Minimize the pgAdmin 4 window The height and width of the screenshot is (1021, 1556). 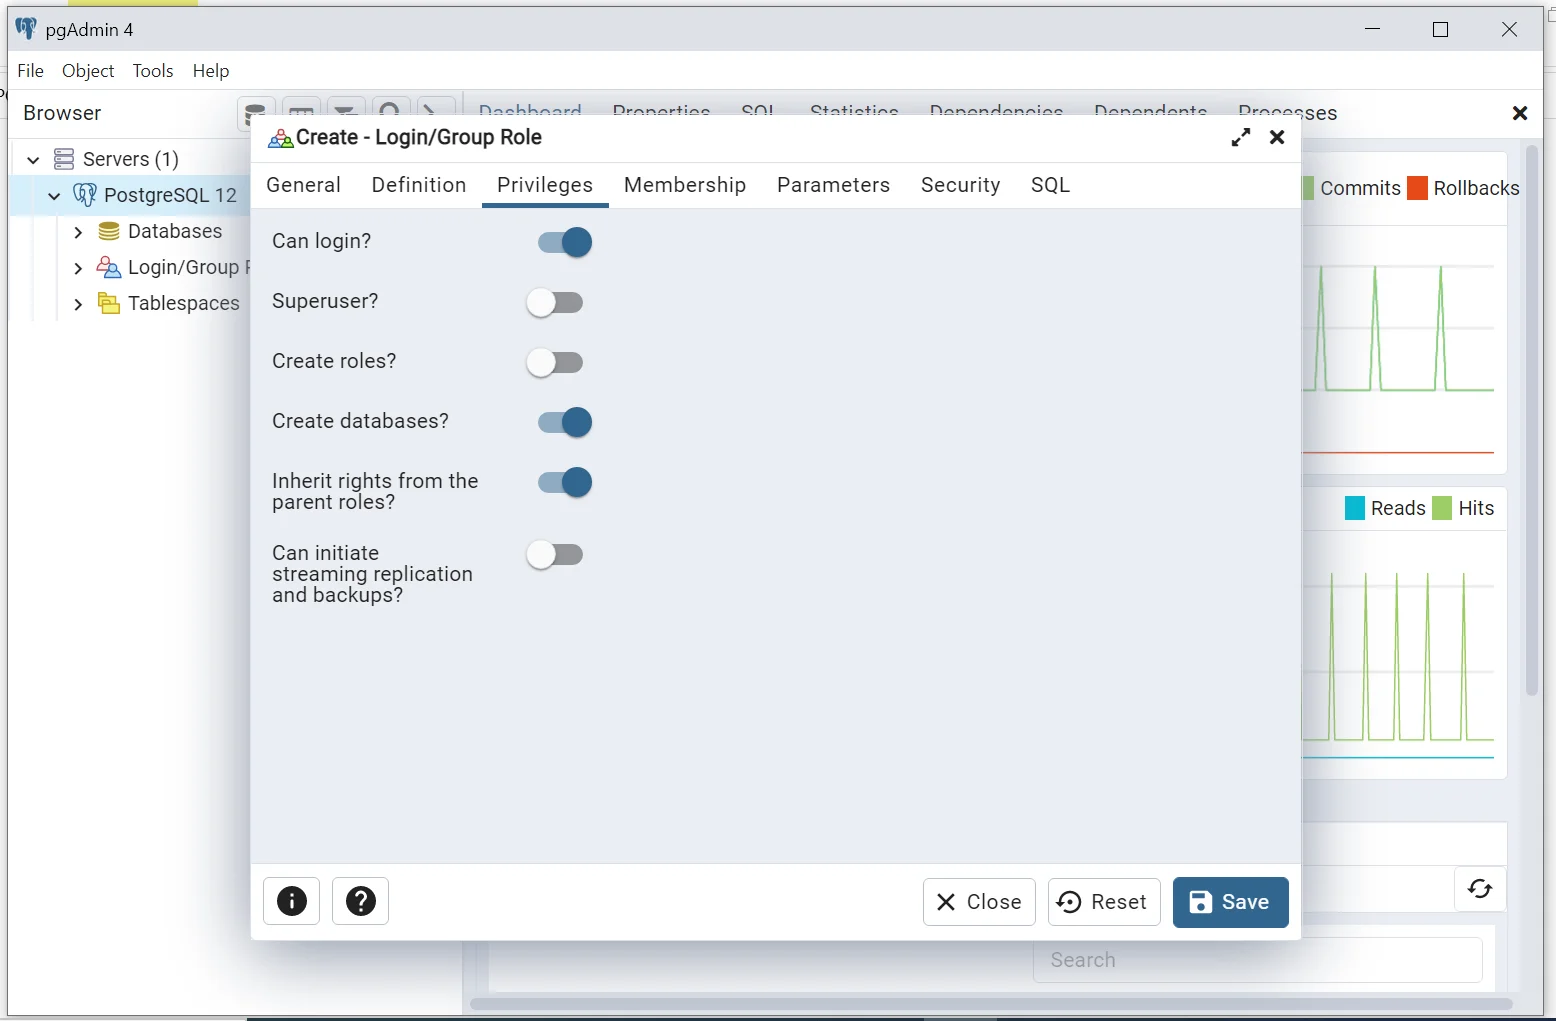1373,29
